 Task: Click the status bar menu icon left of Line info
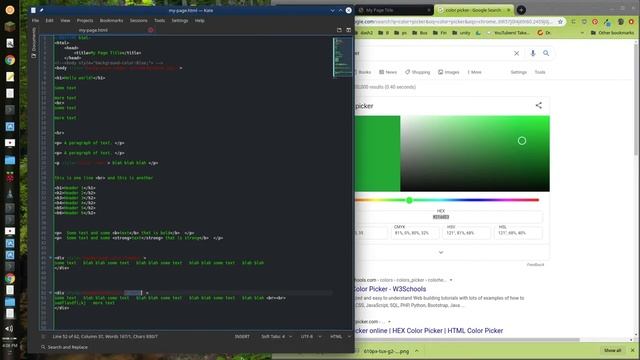coord(43,337)
